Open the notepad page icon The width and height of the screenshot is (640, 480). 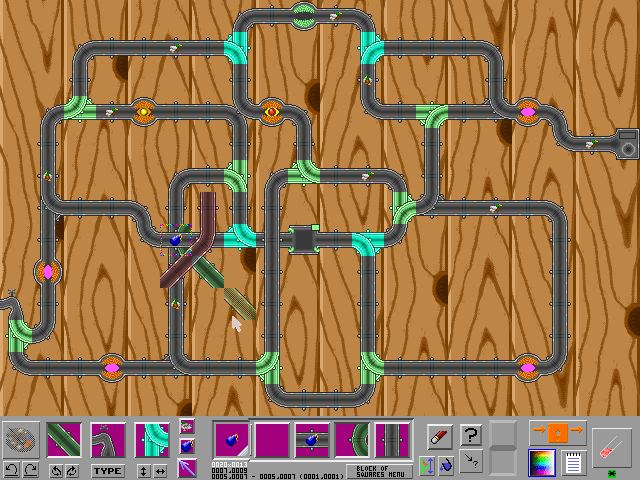click(x=573, y=462)
